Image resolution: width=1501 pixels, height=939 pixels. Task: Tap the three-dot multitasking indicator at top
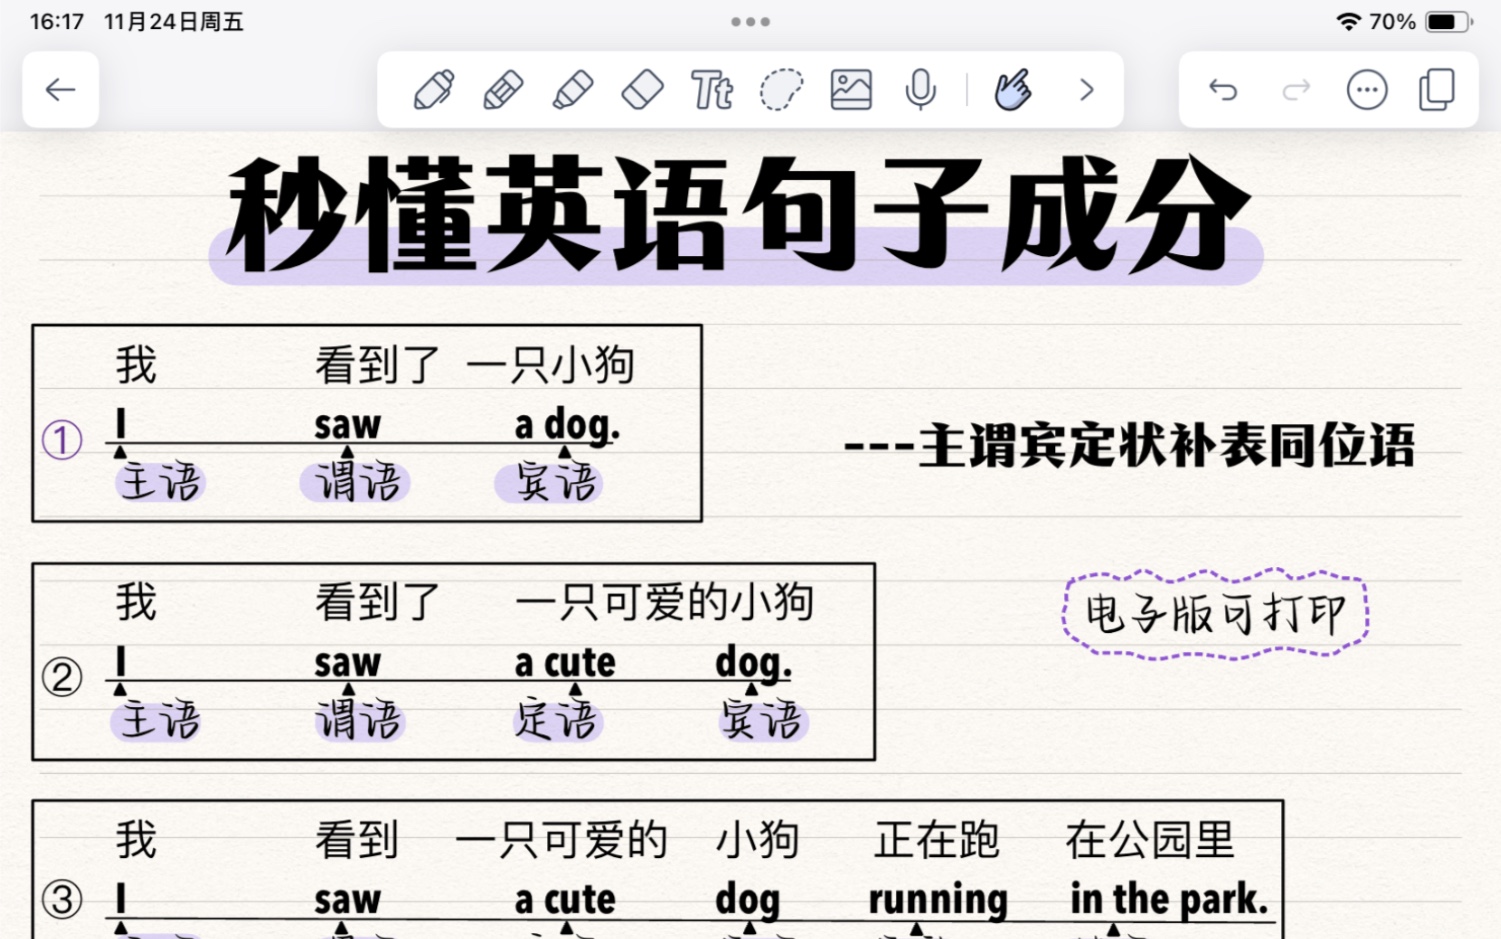coord(750,21)
